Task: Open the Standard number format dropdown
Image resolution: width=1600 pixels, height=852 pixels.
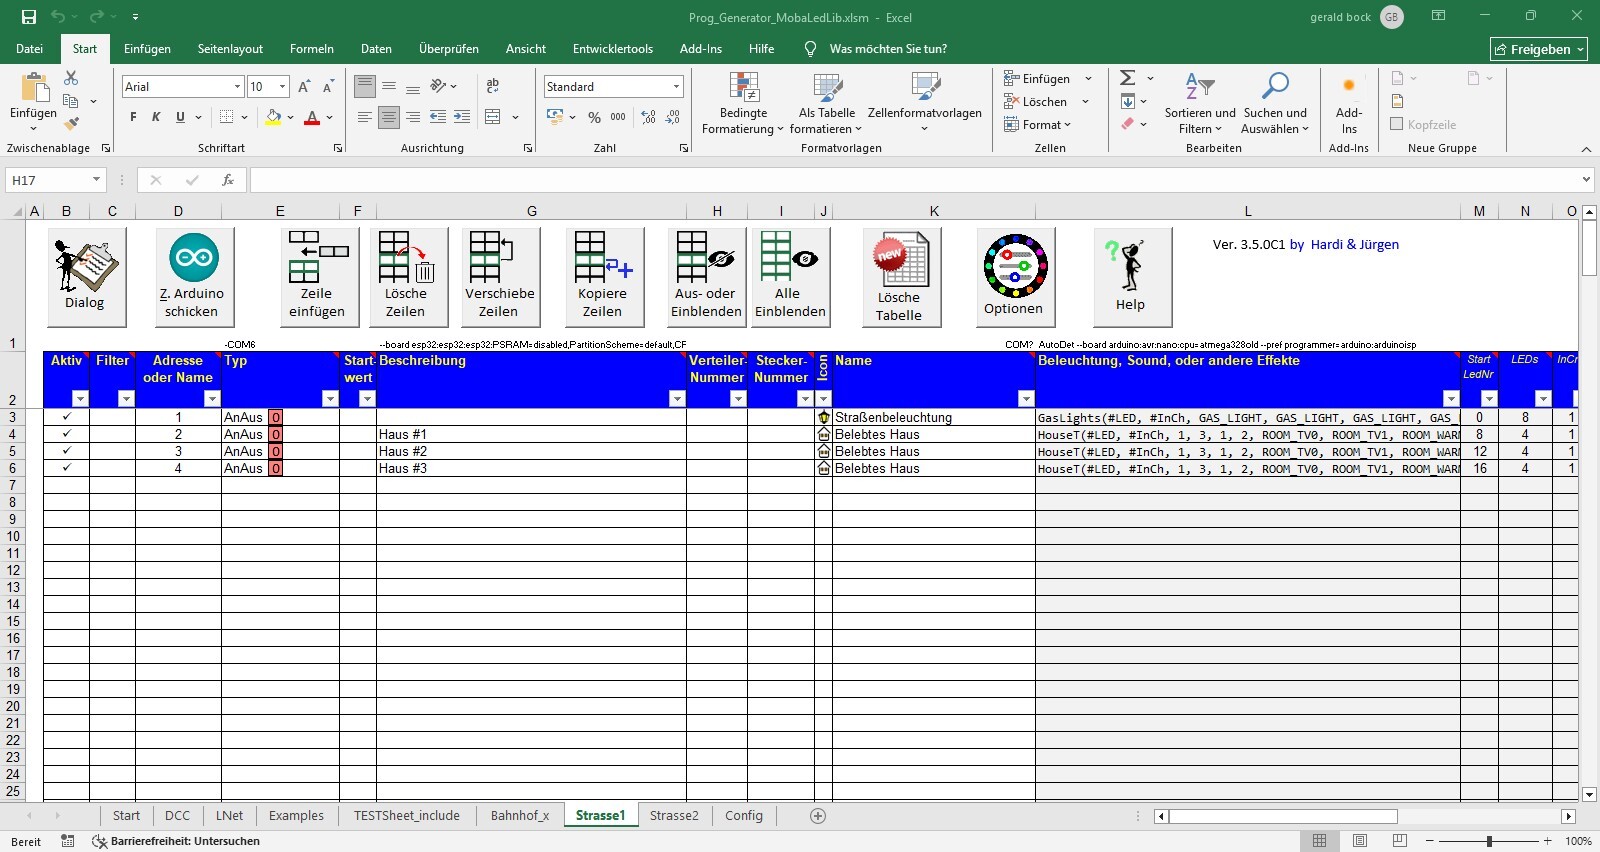Action: 677,87
